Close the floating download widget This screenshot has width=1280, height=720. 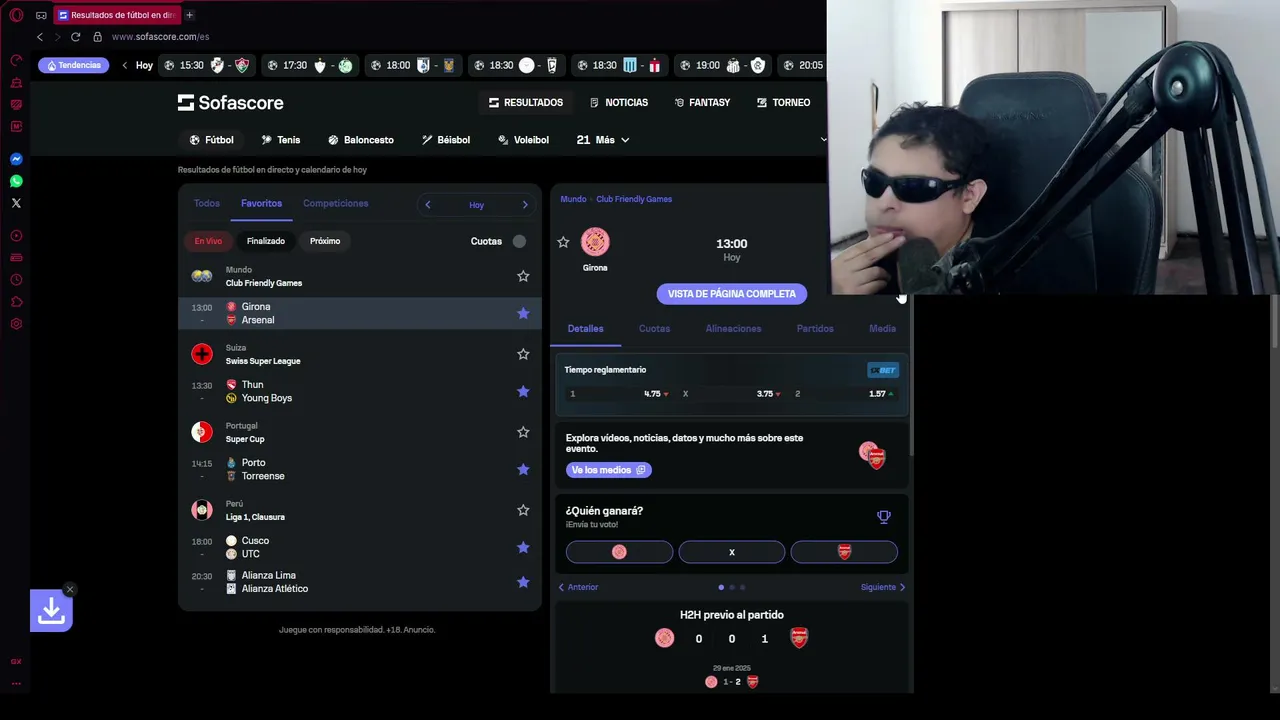[70, 589]
